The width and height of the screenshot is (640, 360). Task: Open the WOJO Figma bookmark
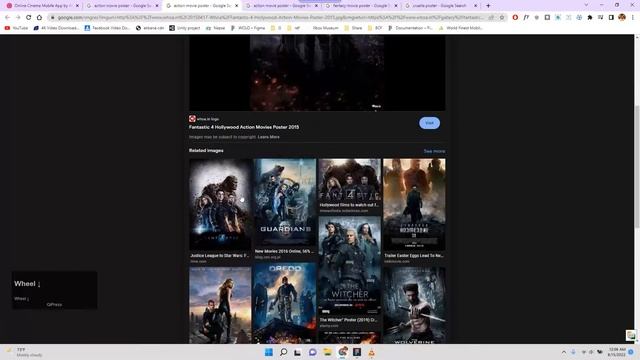click(x=248, y=28)
